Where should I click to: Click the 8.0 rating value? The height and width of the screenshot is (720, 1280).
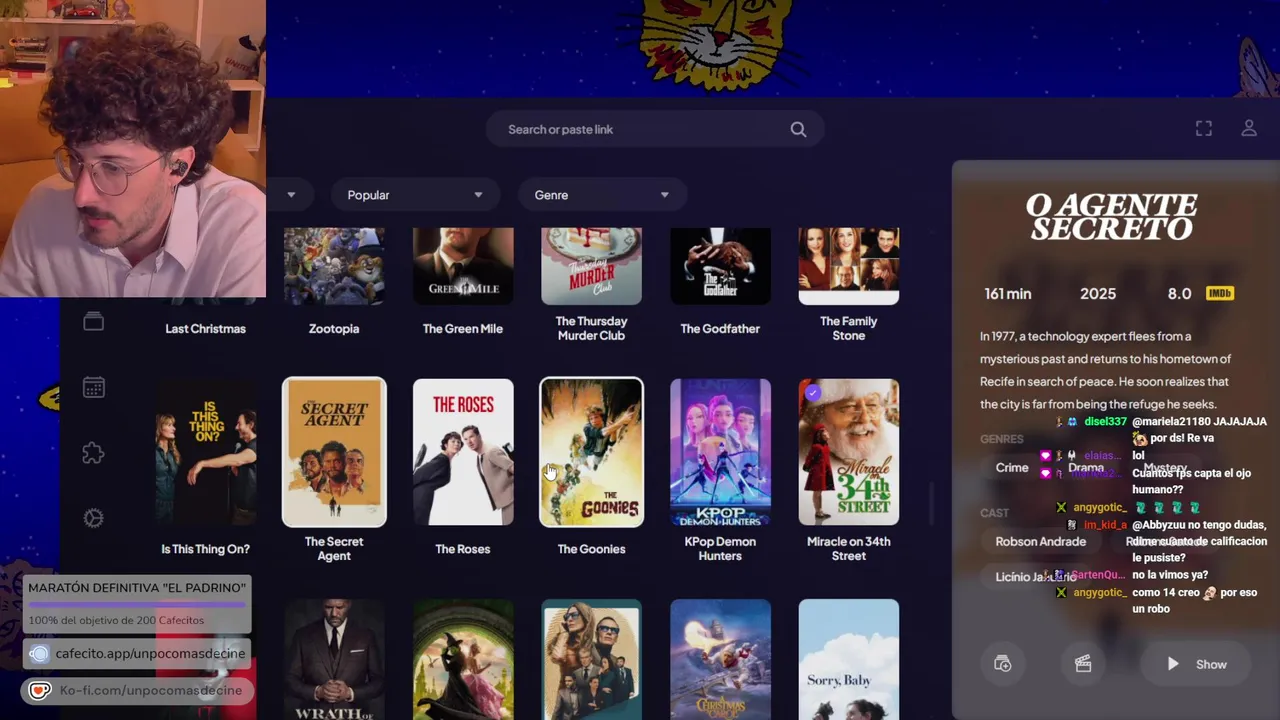click(x=1179, y=294)
